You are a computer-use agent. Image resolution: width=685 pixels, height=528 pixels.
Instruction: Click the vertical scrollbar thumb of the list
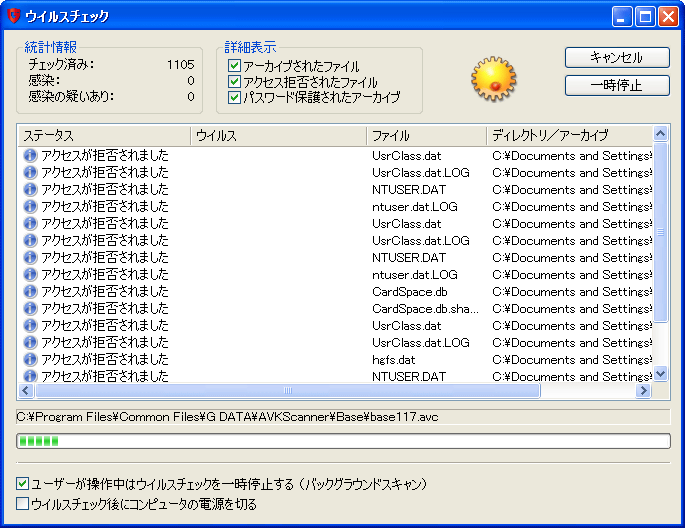point(661,232)
